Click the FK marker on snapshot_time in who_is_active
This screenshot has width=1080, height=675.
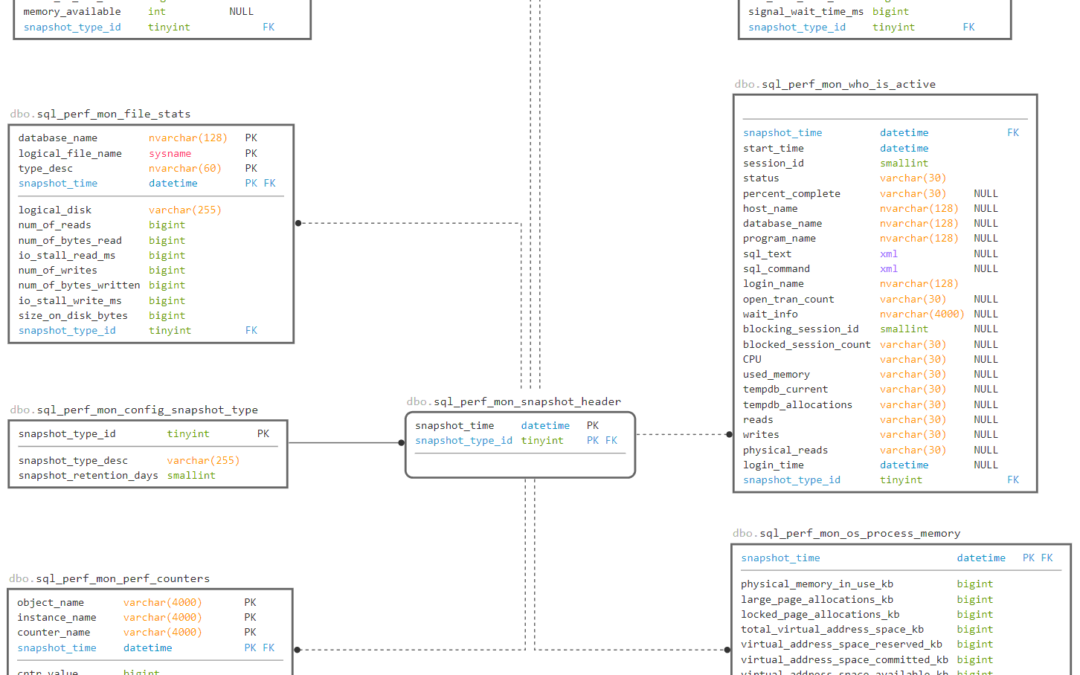coord(1012,132)
